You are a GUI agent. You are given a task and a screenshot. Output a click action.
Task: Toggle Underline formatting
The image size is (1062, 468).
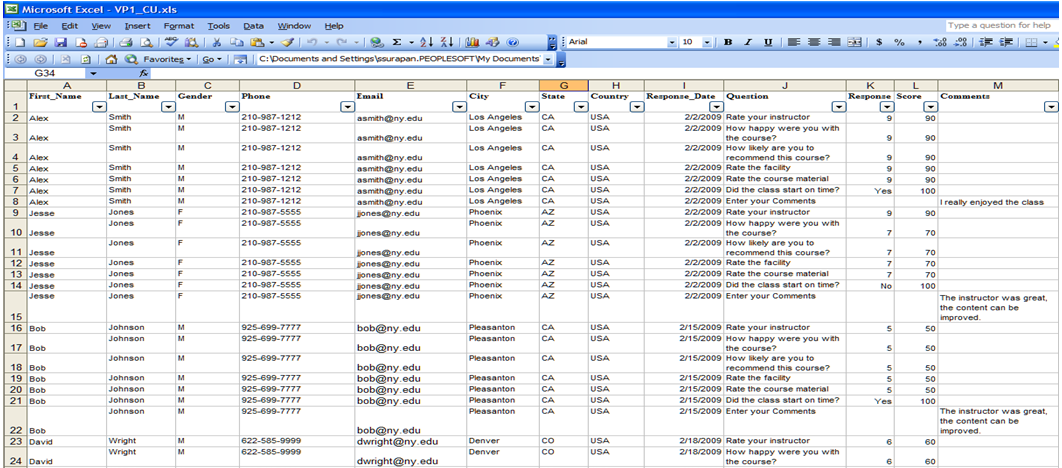tap(768, 42)
